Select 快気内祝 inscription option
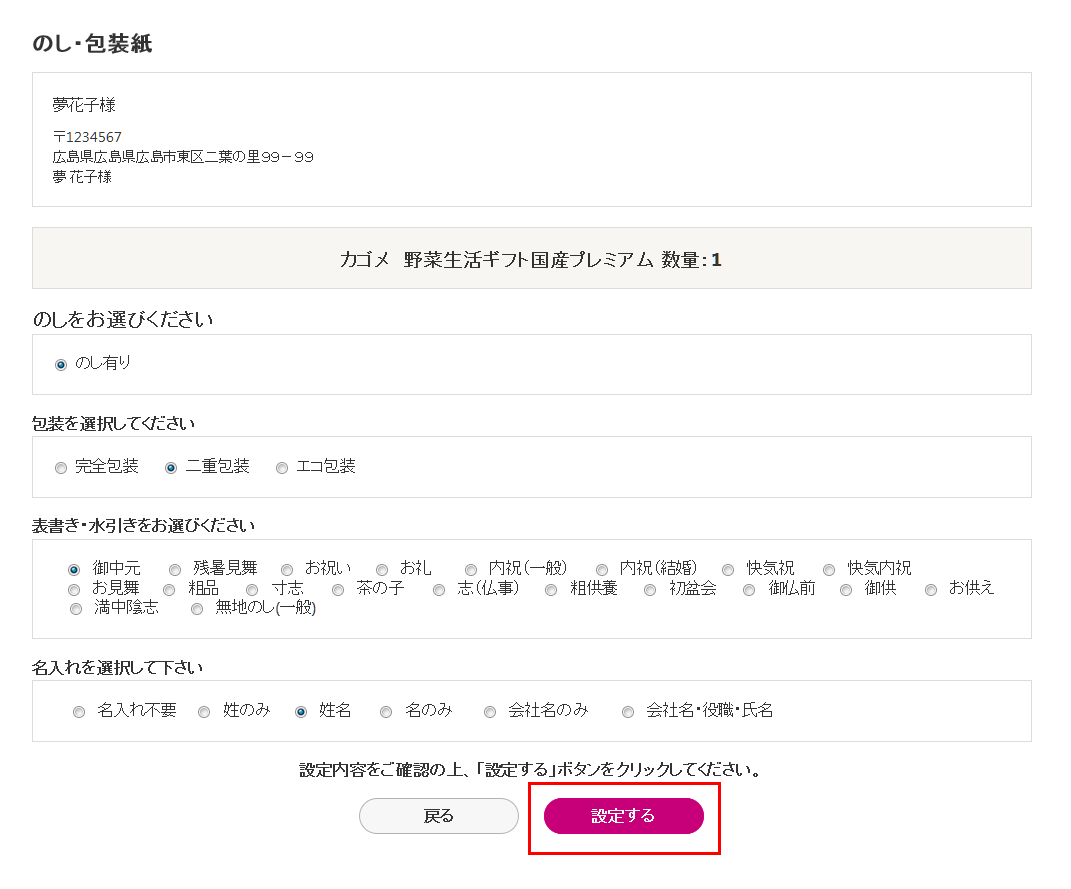The height and width of the screenshot is (889, 1071). 829,569
